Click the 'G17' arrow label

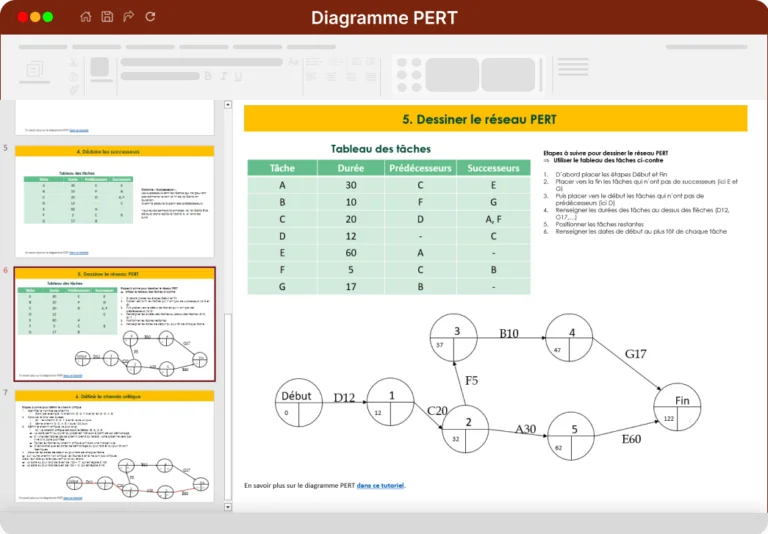636,354
